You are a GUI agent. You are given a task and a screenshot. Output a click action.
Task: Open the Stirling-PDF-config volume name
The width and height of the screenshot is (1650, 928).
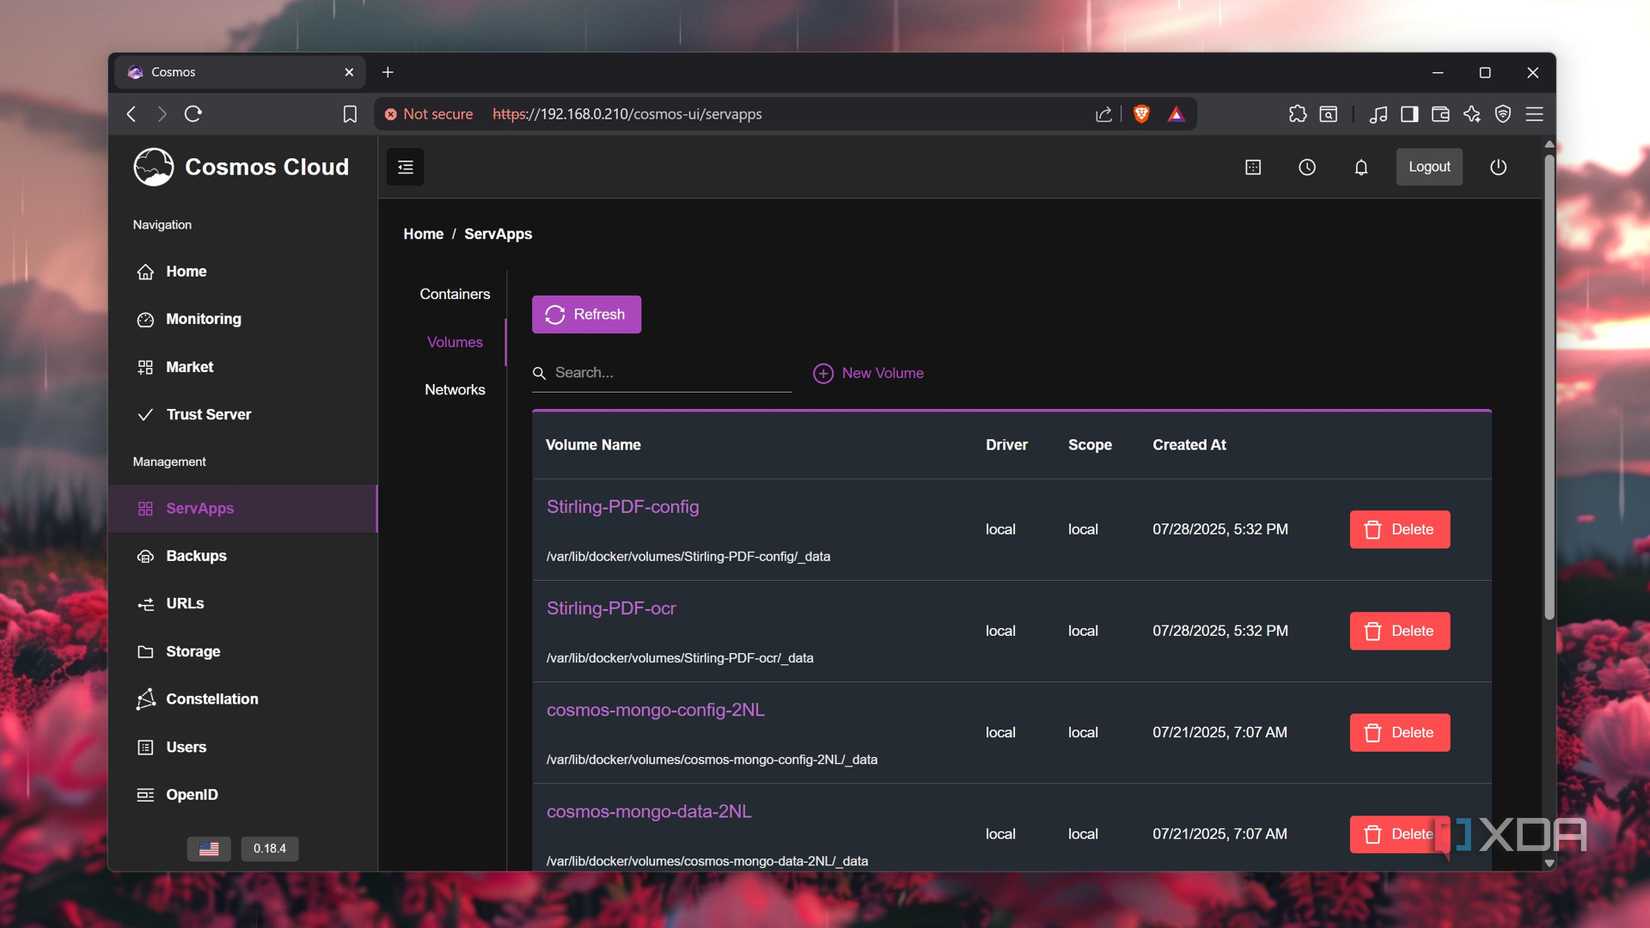tap(623, 507)
